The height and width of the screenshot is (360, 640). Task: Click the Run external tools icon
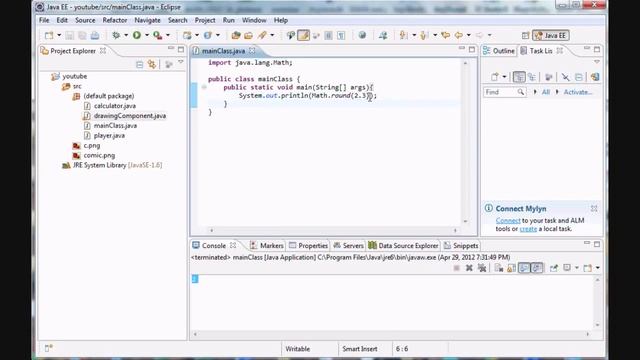coord(158,36)
